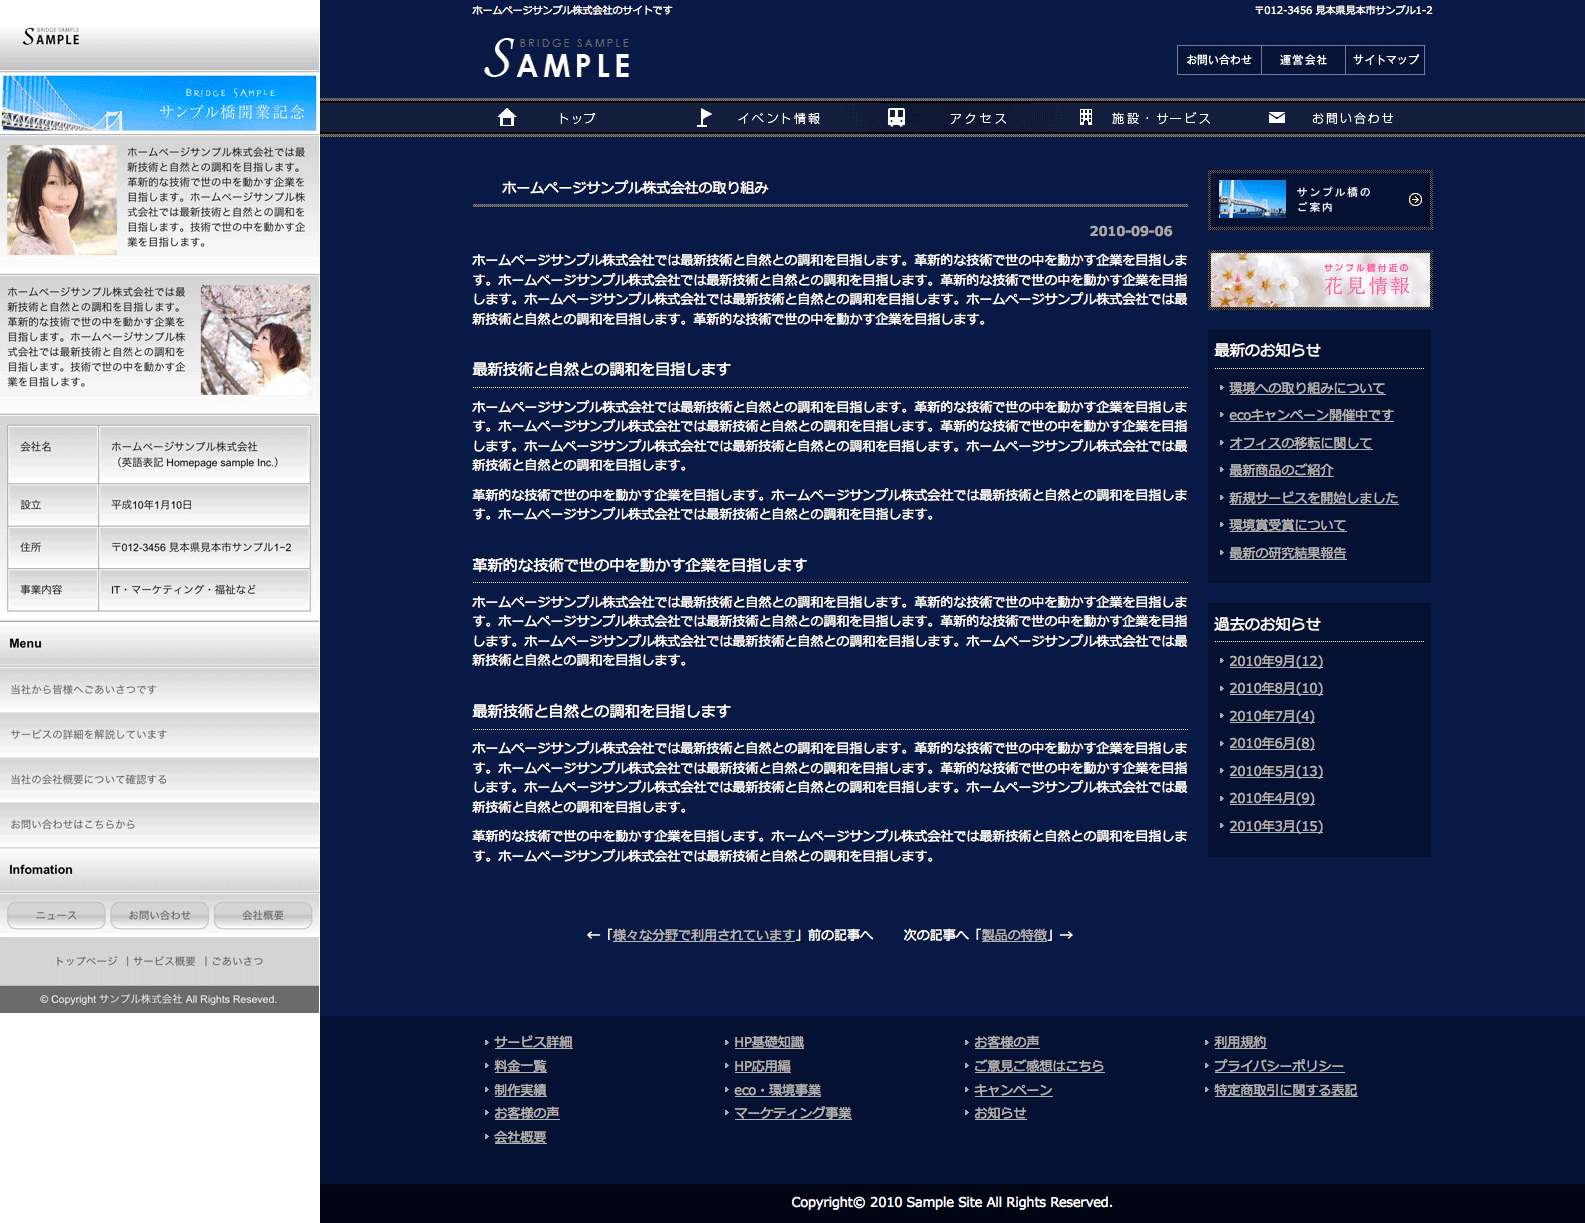
Task: Click the SAMPLE logo in dark header
Action: [x=557, y=59]
